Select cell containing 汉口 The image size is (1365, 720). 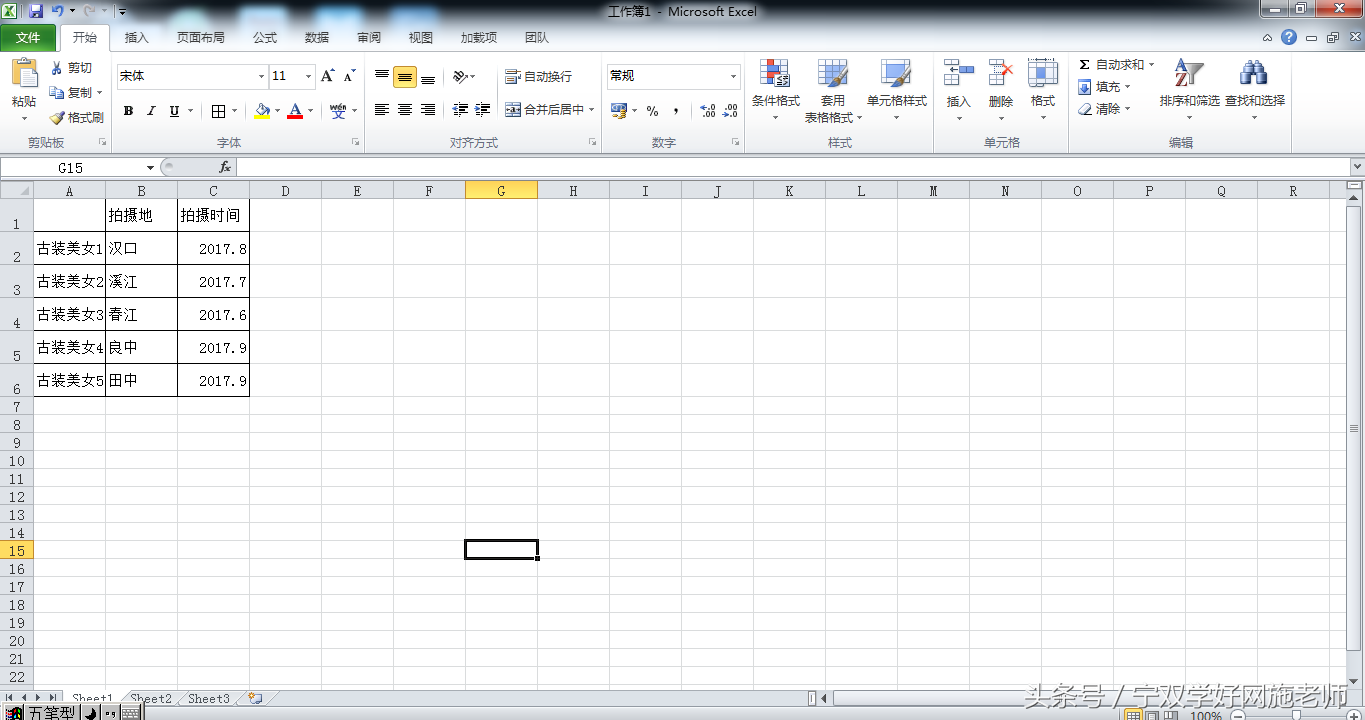tap(141, 248)
